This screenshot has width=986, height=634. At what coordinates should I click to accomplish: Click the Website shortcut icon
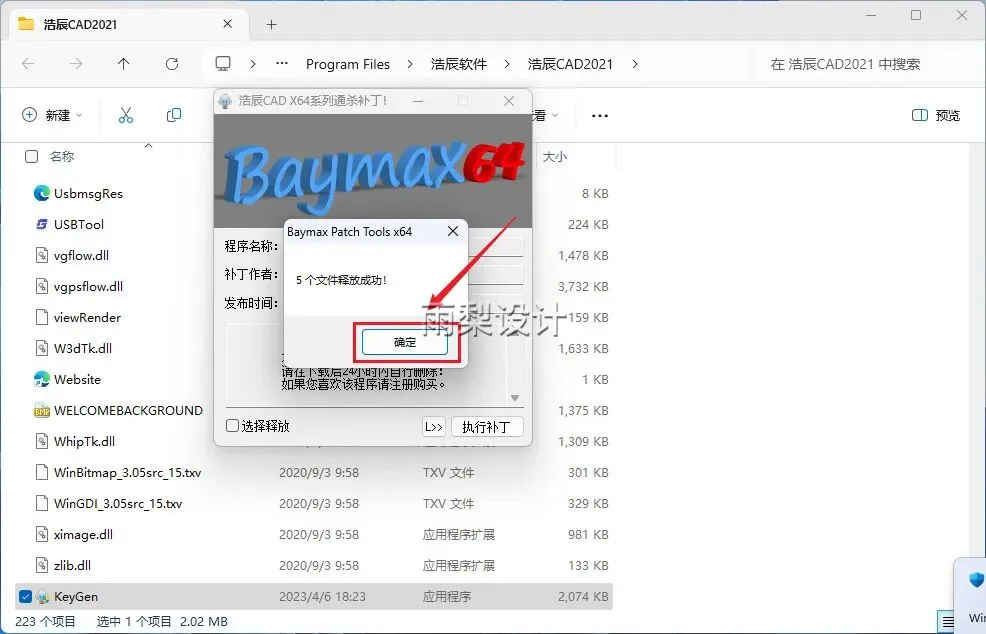[x=42, y=379]
